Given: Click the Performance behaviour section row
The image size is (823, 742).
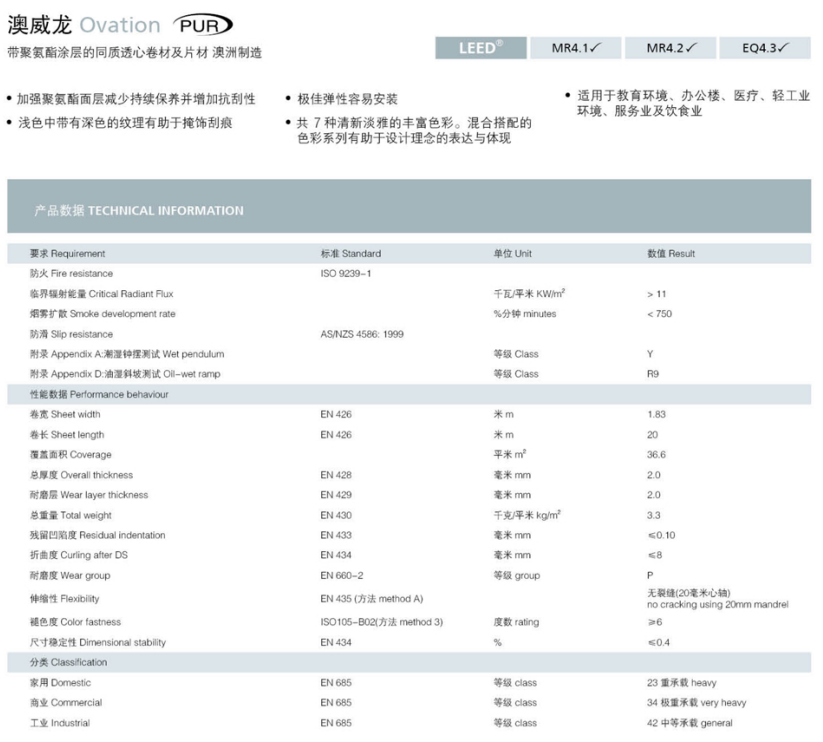Looking at the screenshot, I should [x=99, y=394].
